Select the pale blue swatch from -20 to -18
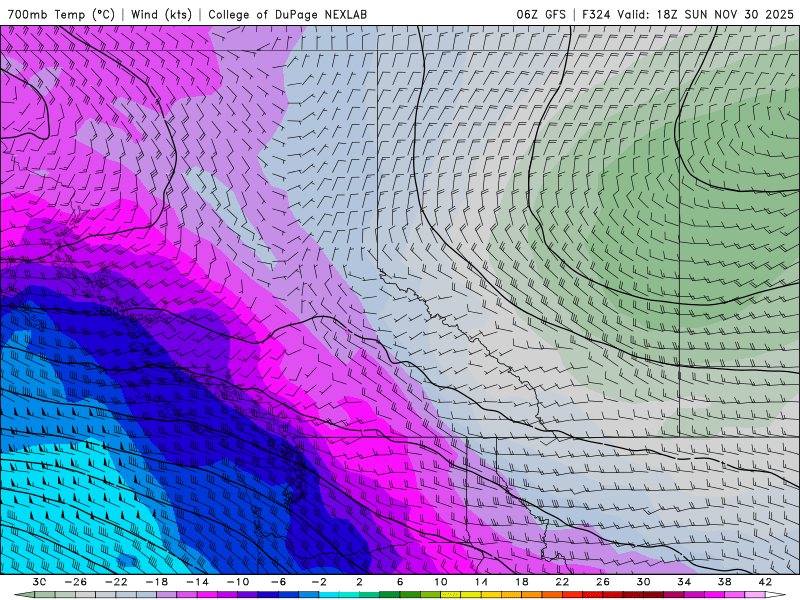The height and width of the screenshot is (600, 800). coord(146,595)
